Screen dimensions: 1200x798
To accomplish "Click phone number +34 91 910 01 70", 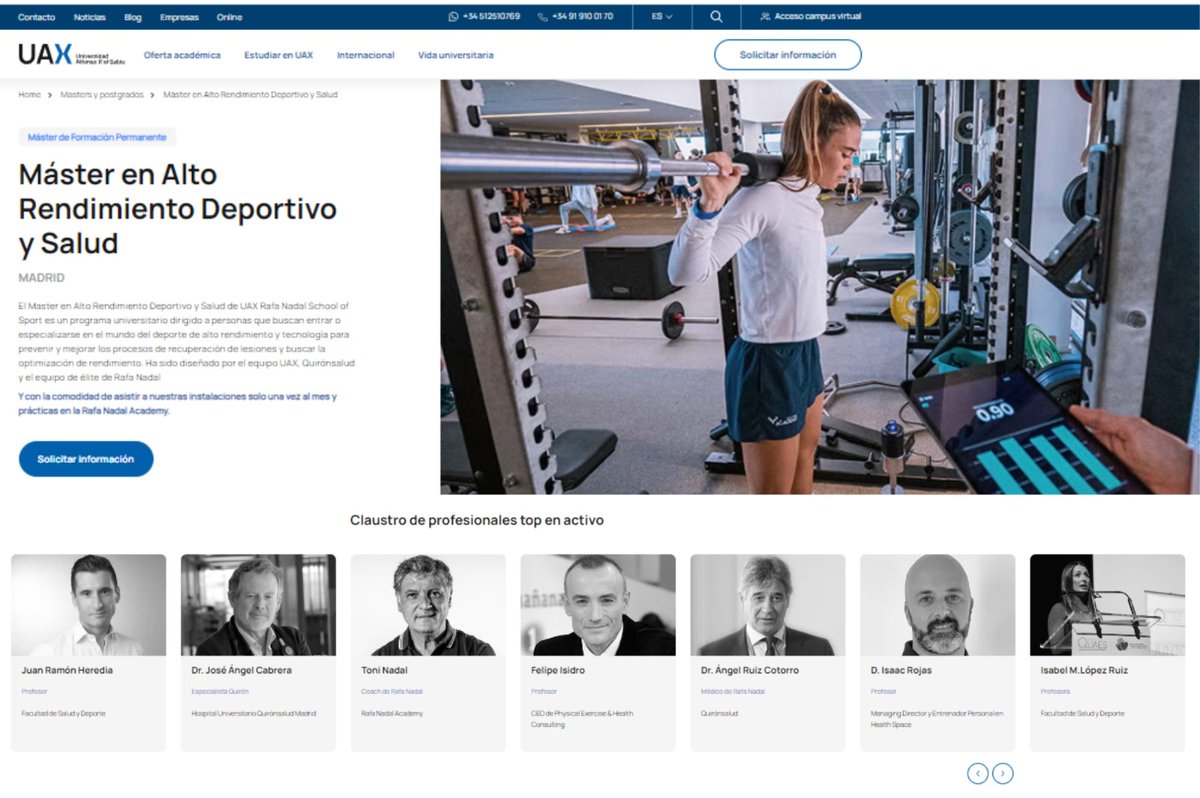I will (582, 17).
